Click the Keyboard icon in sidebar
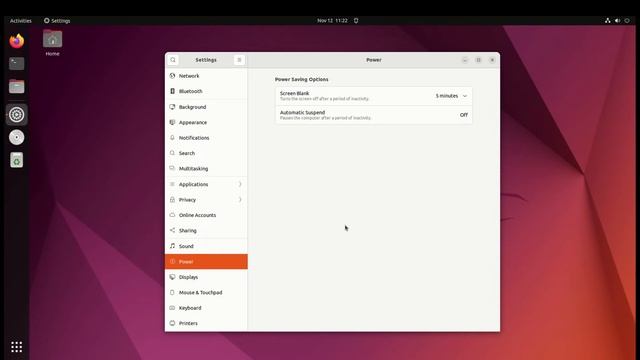Viewport: 640px width, 360px height. point(172,308)
